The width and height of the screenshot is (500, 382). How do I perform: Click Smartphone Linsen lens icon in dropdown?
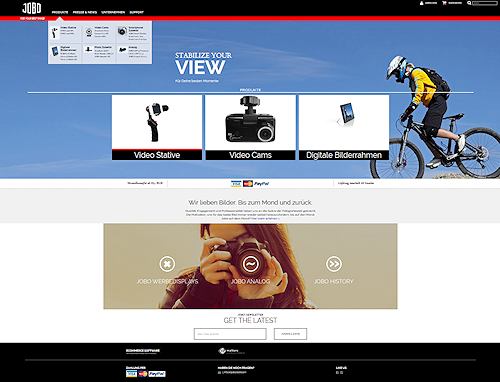122,31
